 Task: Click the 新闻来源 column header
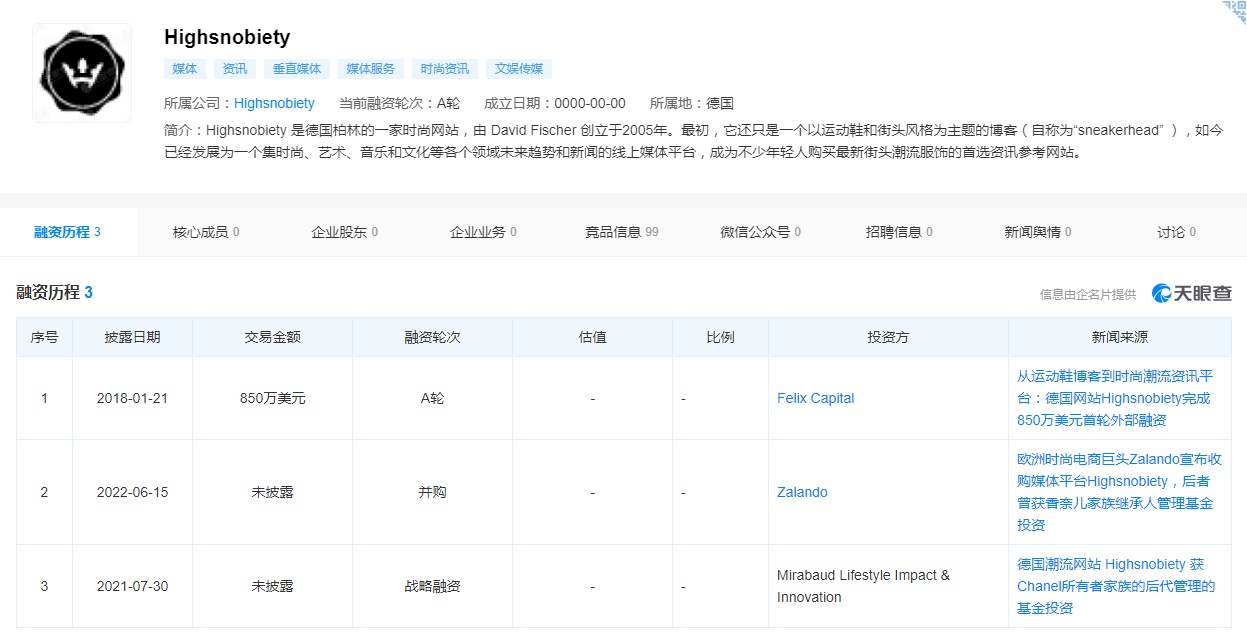point(1120,337)
